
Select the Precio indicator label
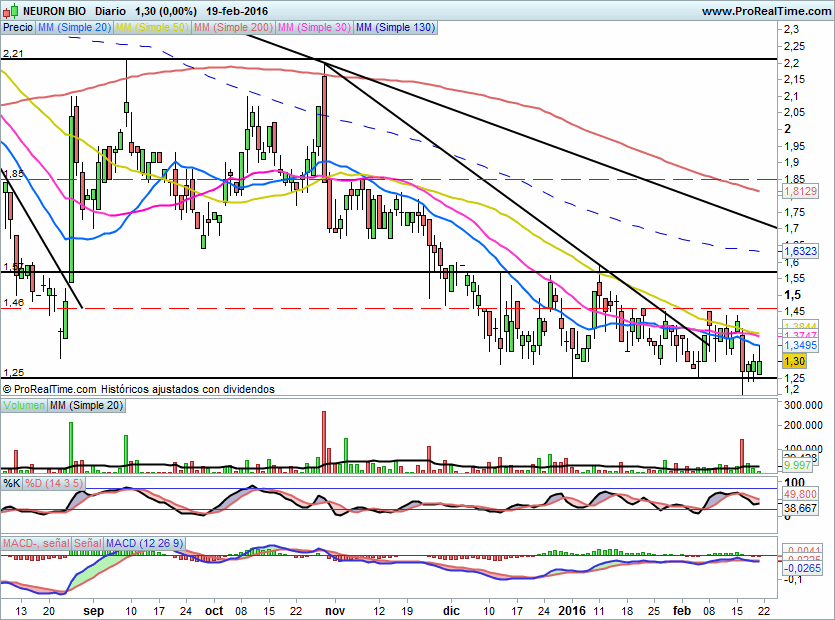[18, 27]
